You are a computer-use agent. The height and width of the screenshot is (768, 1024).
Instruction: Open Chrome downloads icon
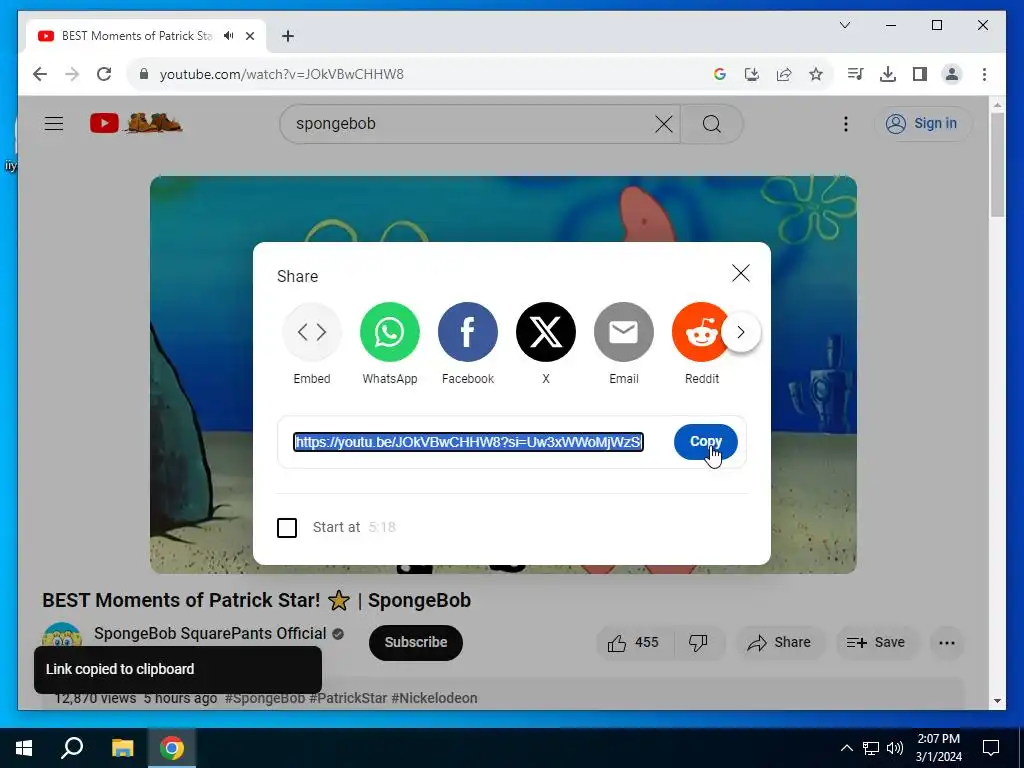[x=888, y=74]
